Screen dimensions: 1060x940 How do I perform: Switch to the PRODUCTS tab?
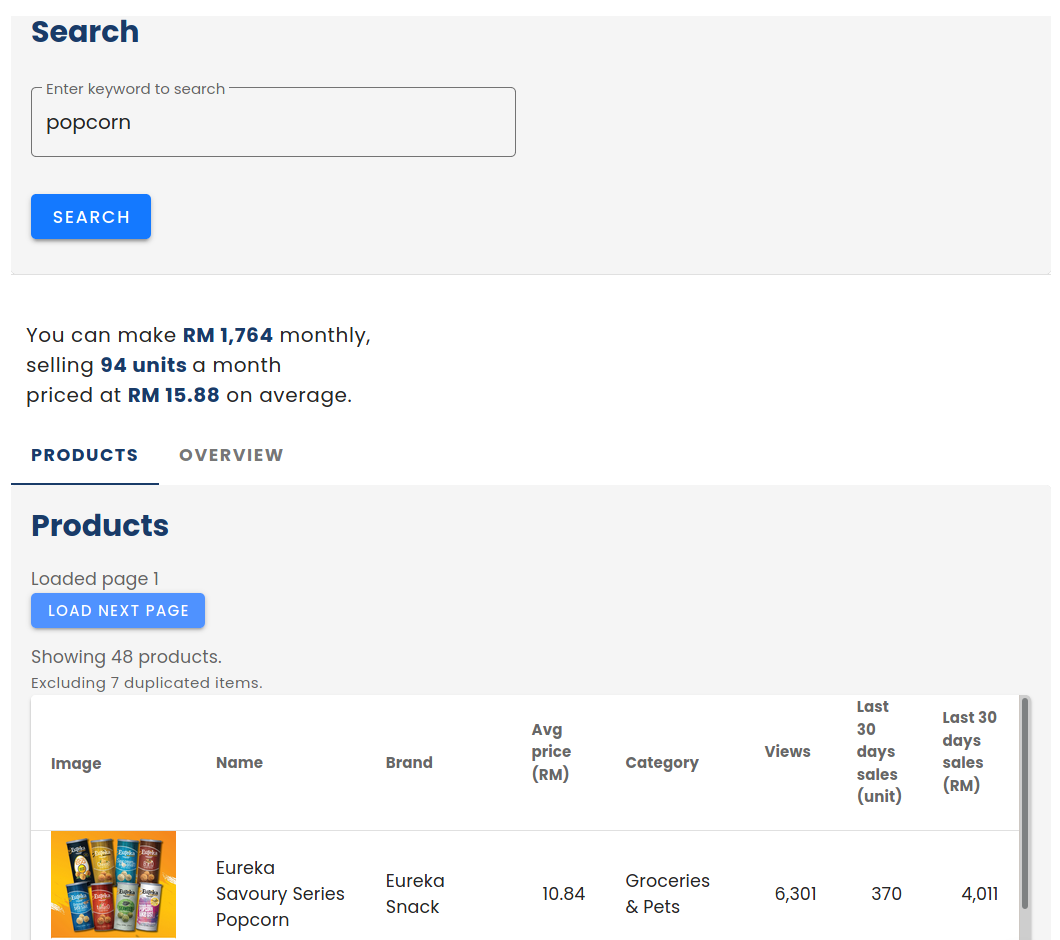pos(85,455)
